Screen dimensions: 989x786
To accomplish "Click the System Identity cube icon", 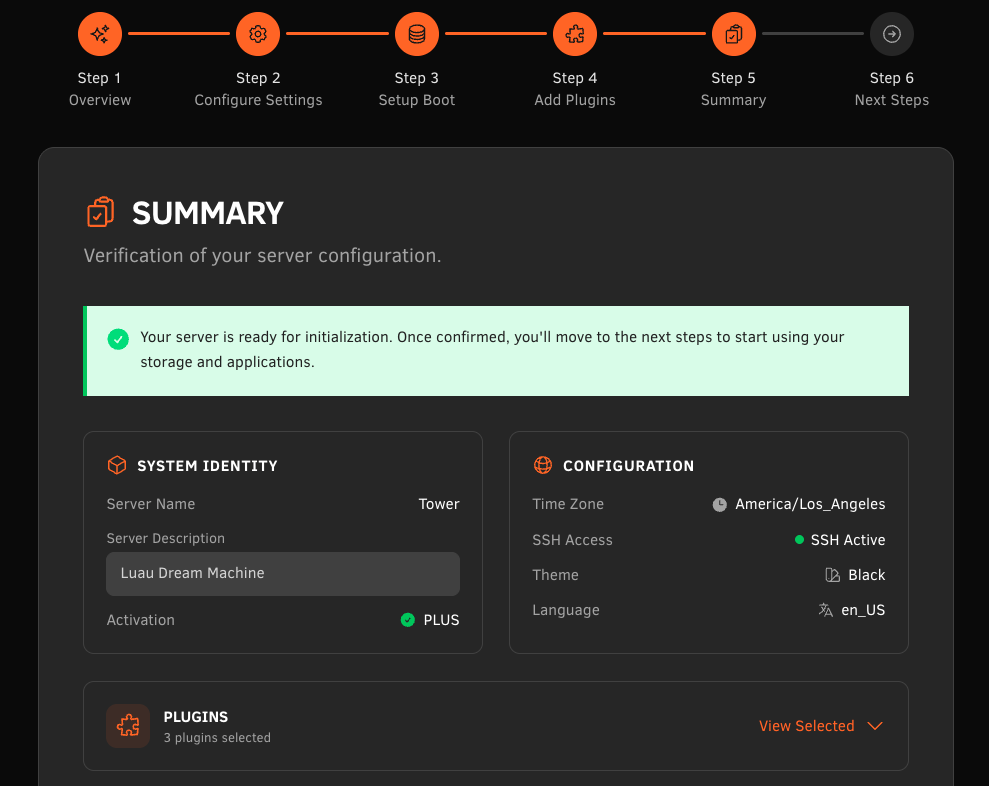I will pos(117,465).
